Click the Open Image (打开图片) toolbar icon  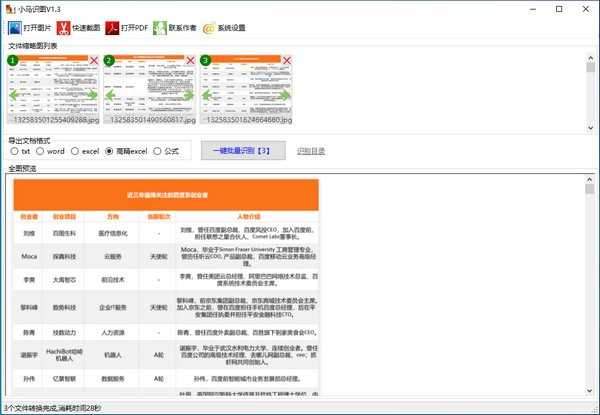click(x=15, y=28)
